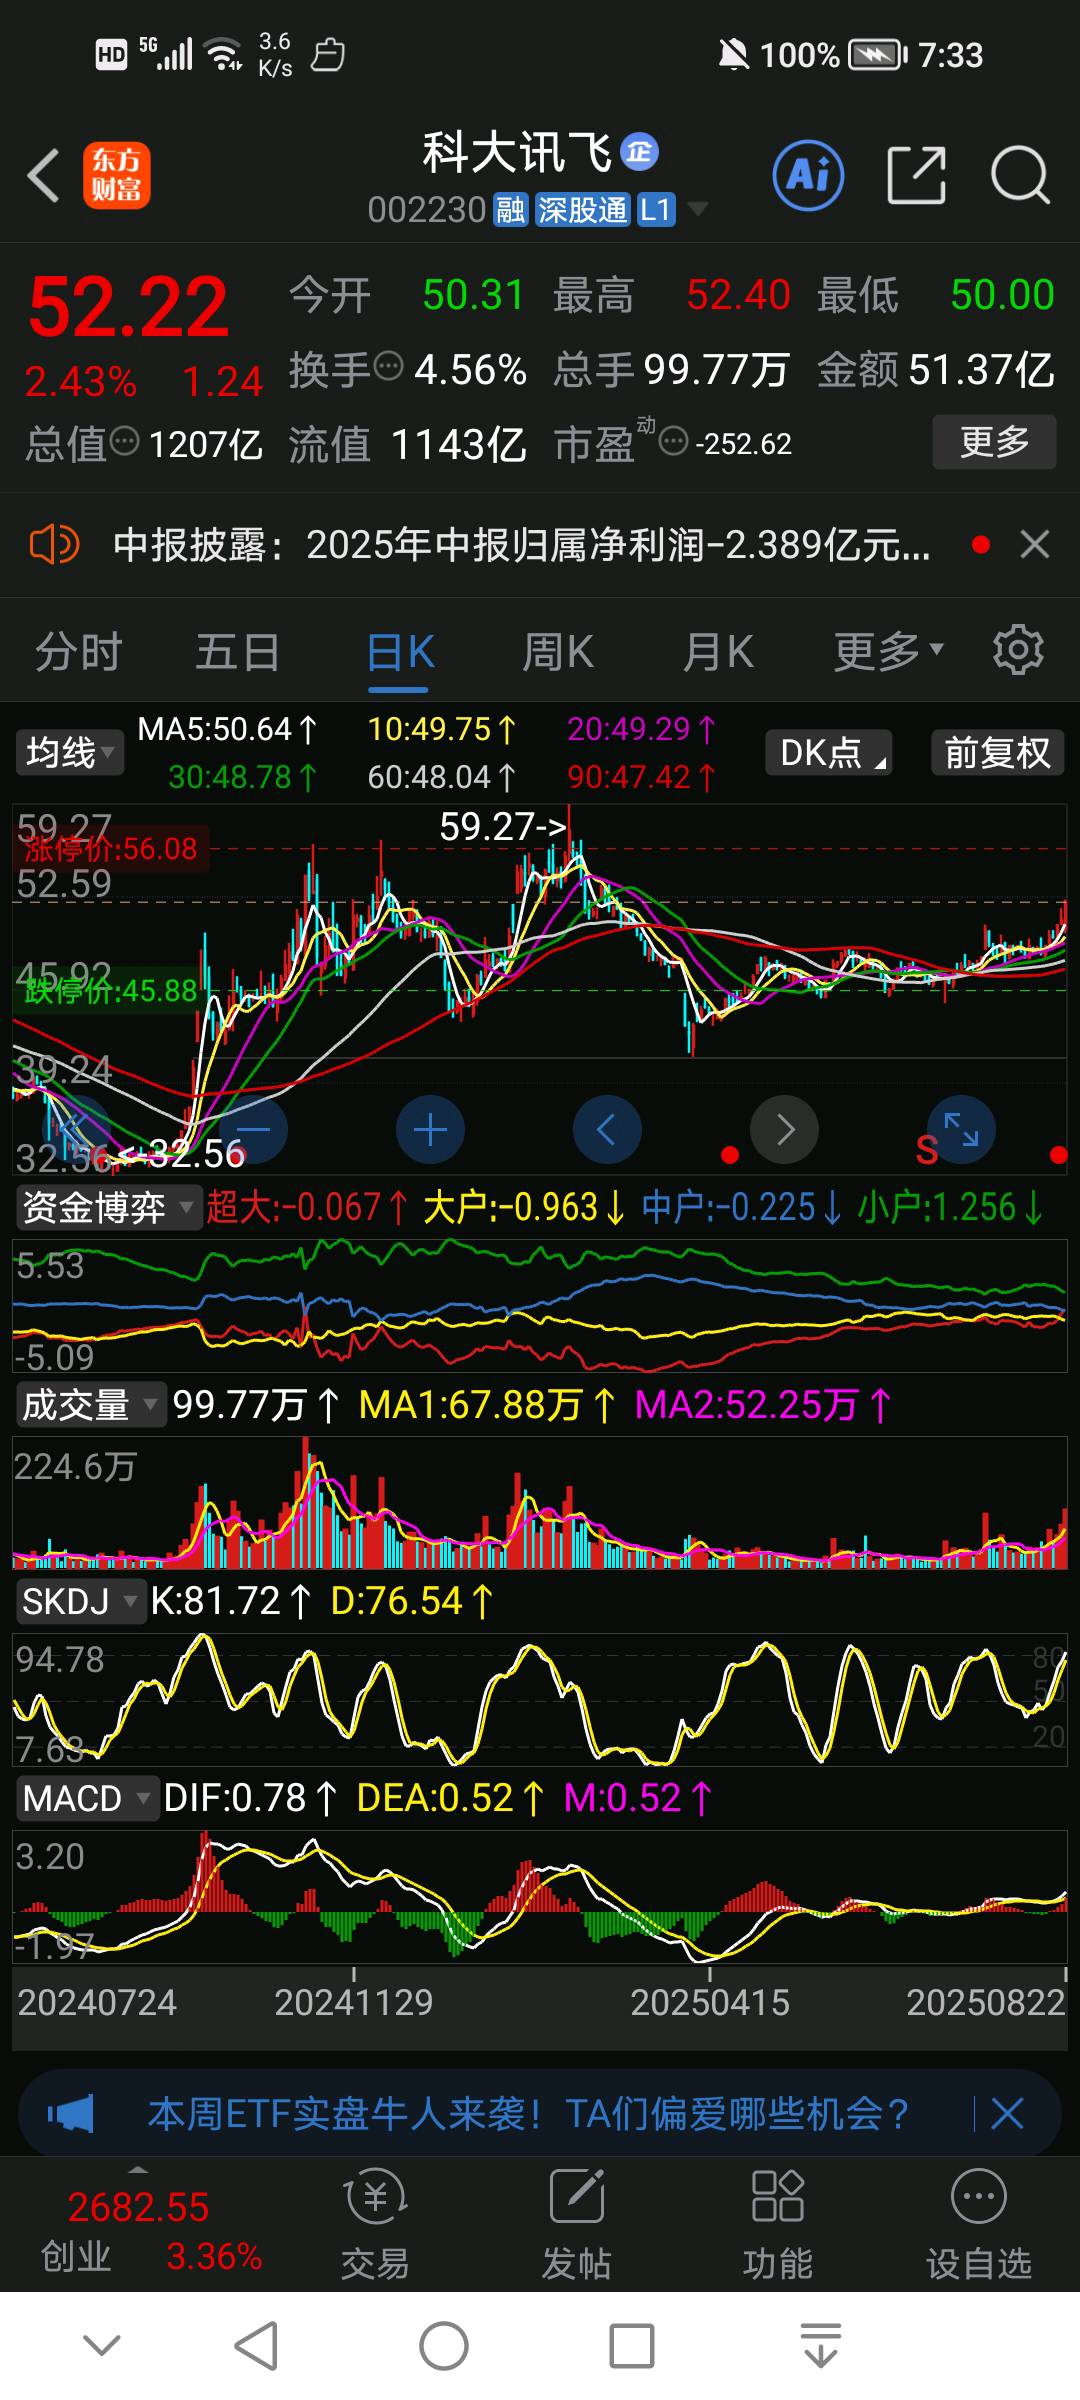Expand the 均线 indicator dropdown

pos(69,752)
